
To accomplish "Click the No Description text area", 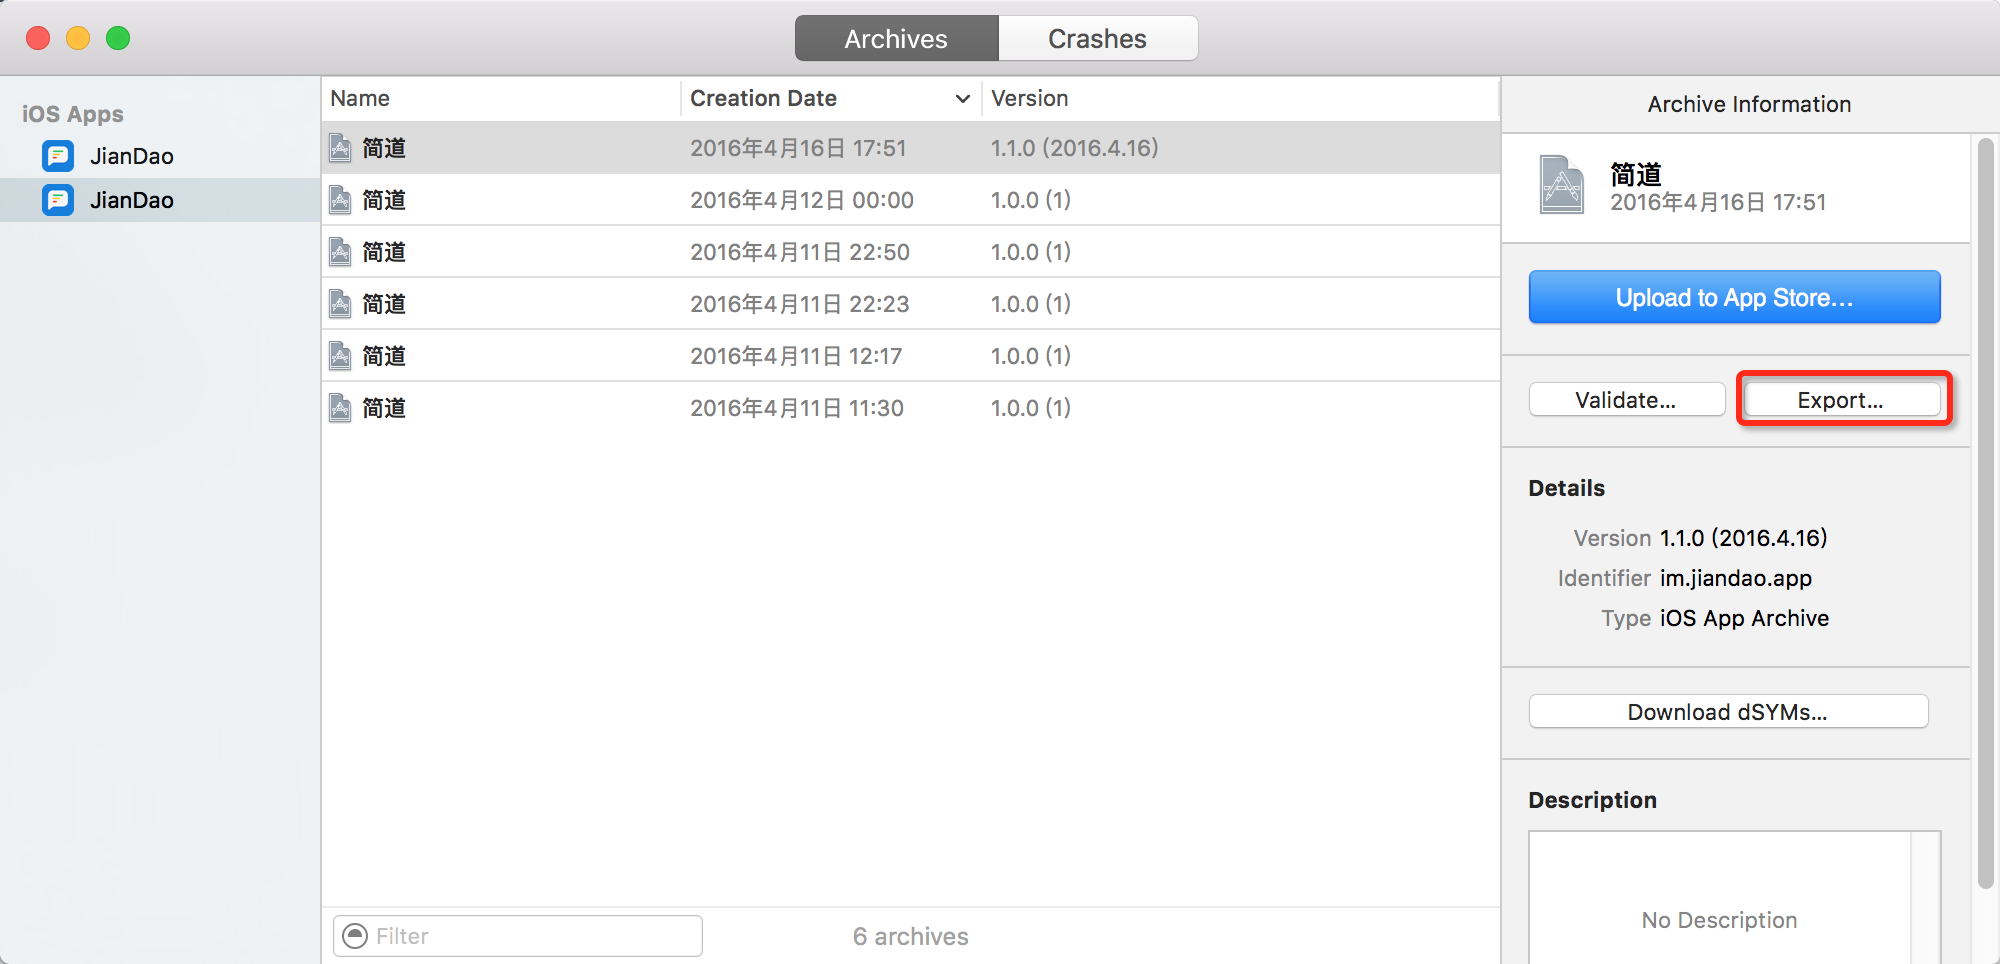I will click(1720, 900).
